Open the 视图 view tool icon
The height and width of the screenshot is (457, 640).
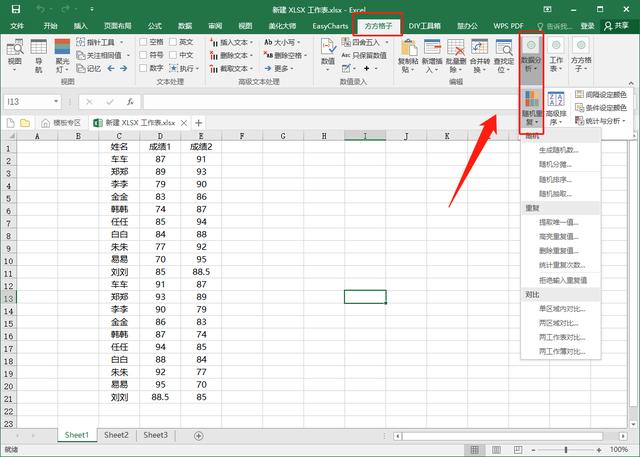[x=15, y=56]
